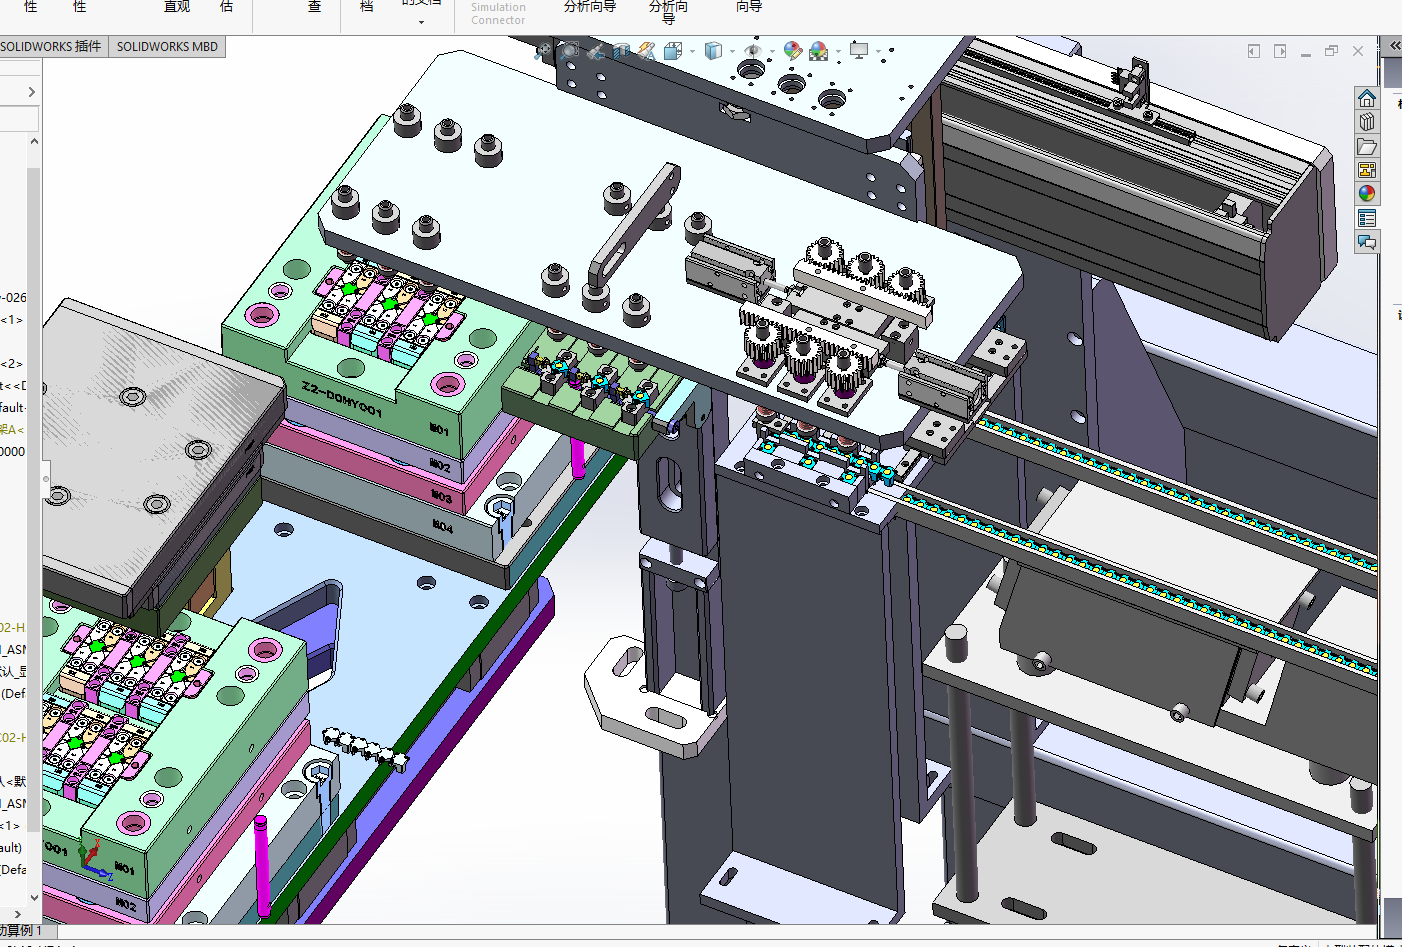Activate the Section View tool
The width and height of the screenshot is (1402, 947).
621,51
